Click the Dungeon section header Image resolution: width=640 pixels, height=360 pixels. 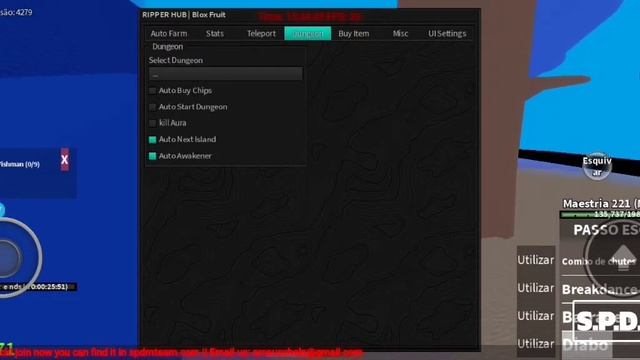(x=167, y=47)
